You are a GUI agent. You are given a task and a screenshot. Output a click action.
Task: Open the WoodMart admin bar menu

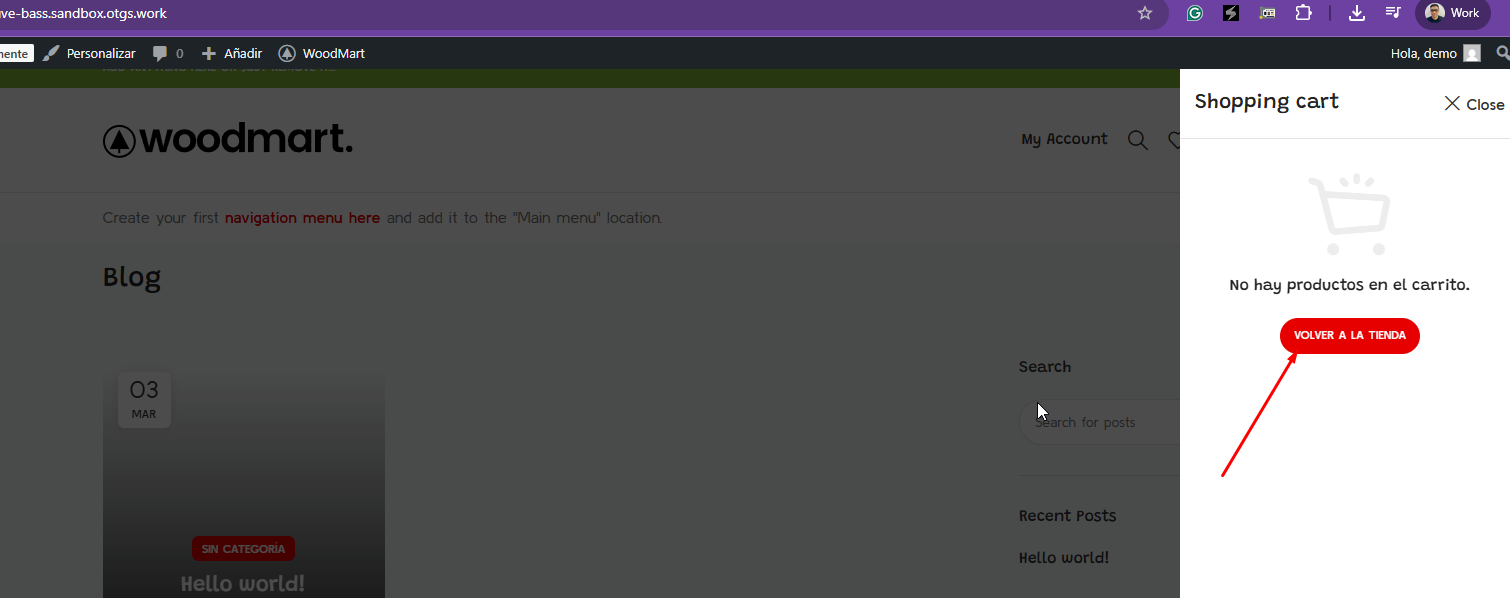point(322,53)
